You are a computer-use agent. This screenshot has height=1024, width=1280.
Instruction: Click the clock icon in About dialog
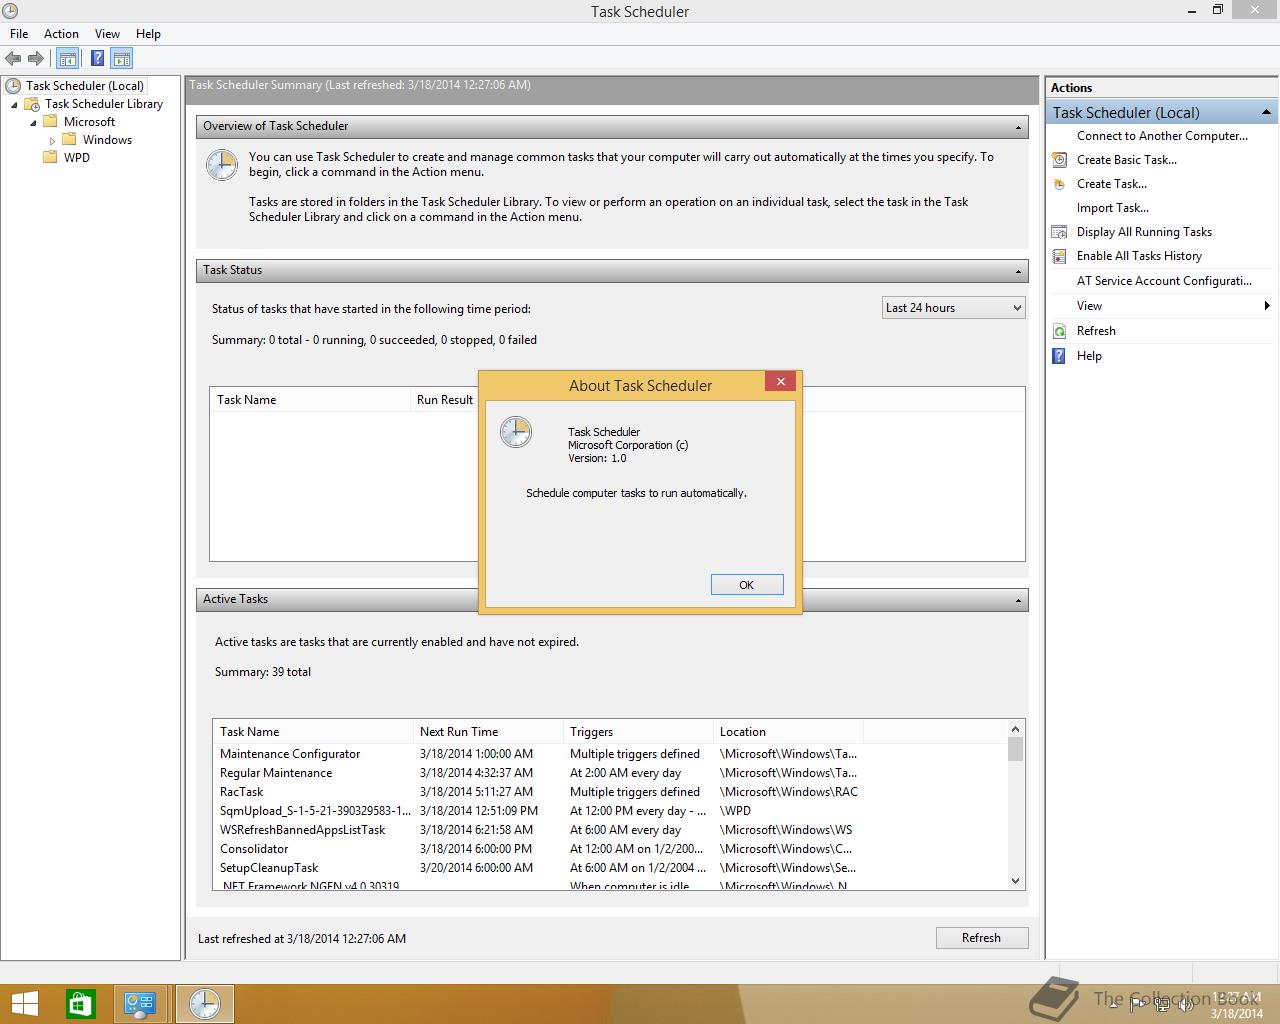tap(516, 432)
